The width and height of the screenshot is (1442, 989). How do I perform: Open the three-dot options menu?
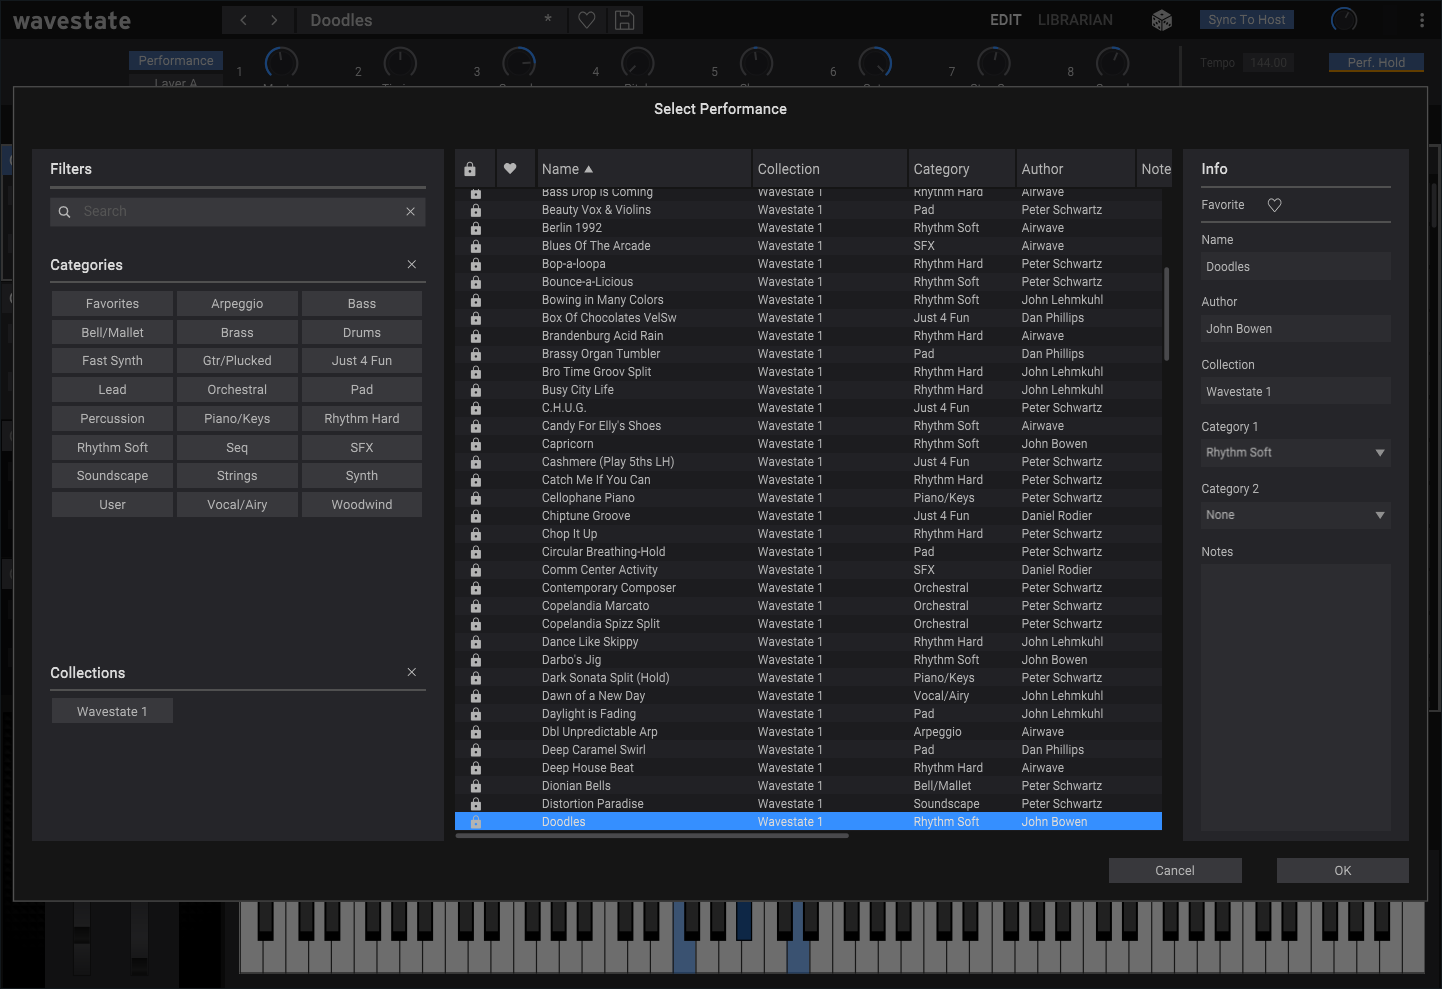[1422, 20]
